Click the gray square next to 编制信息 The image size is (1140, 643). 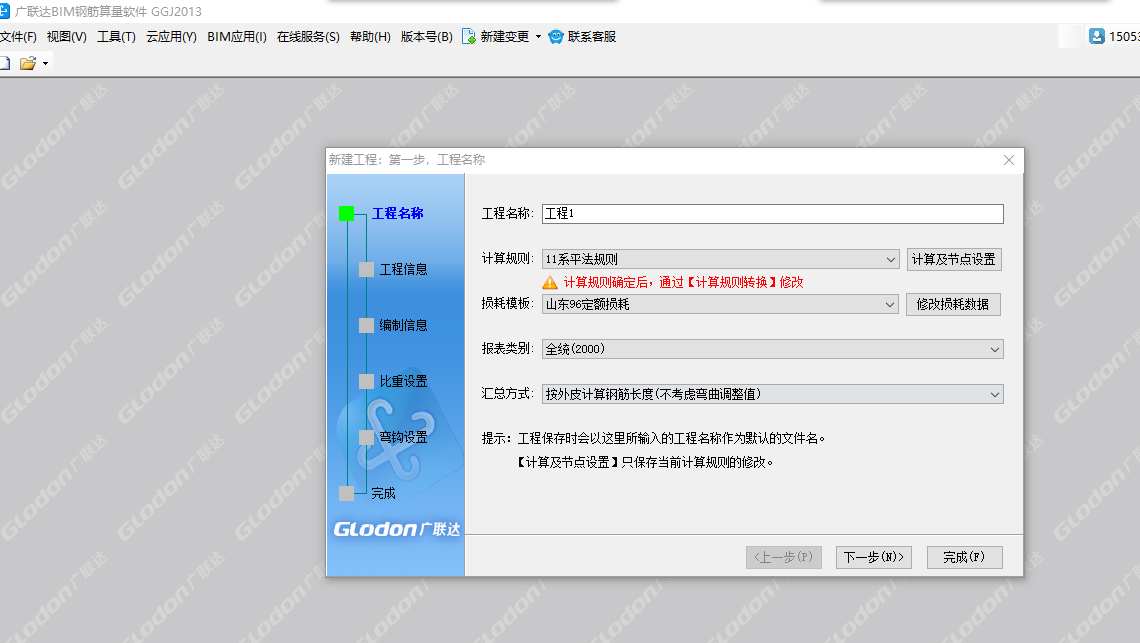coord(366,325)
